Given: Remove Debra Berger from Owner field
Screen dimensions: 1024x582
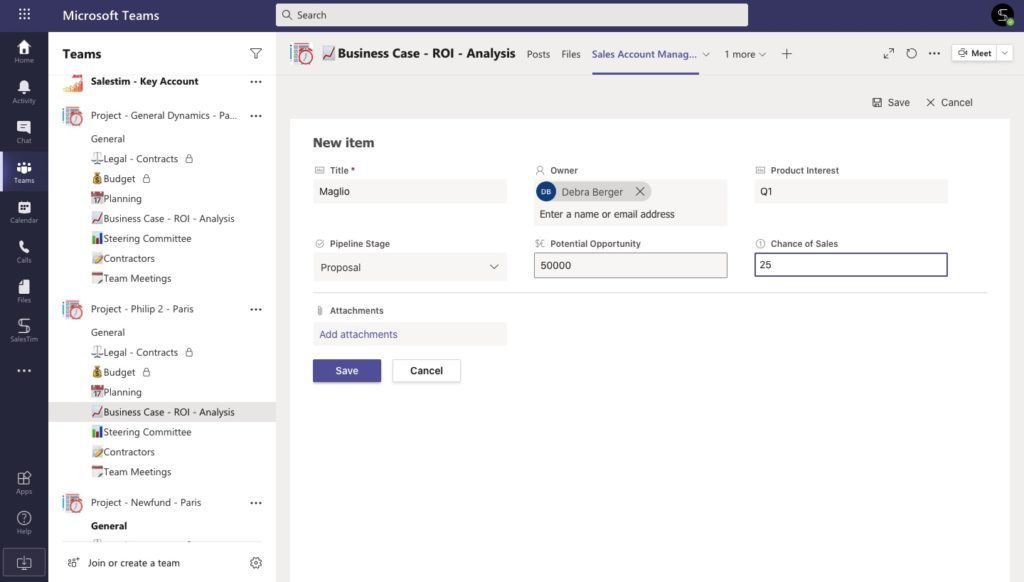Looking at the screenshot, I should pyautogui.click(x=640, y=191).
